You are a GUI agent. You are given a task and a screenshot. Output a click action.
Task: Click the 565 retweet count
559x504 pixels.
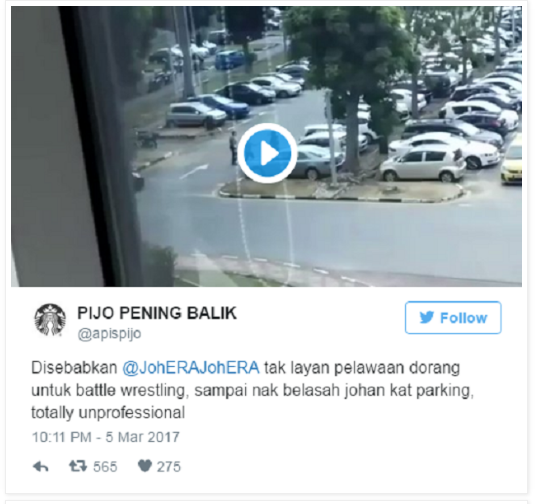pyautogui.click(x=105, y=467)
